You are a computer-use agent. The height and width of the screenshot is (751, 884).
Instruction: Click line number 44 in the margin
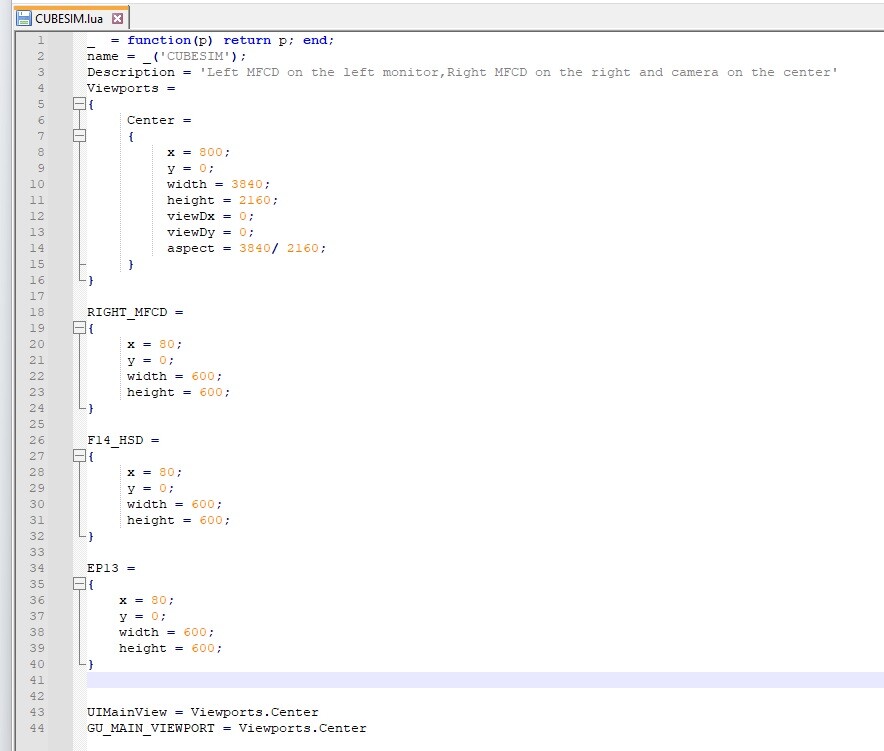[37, 728]
